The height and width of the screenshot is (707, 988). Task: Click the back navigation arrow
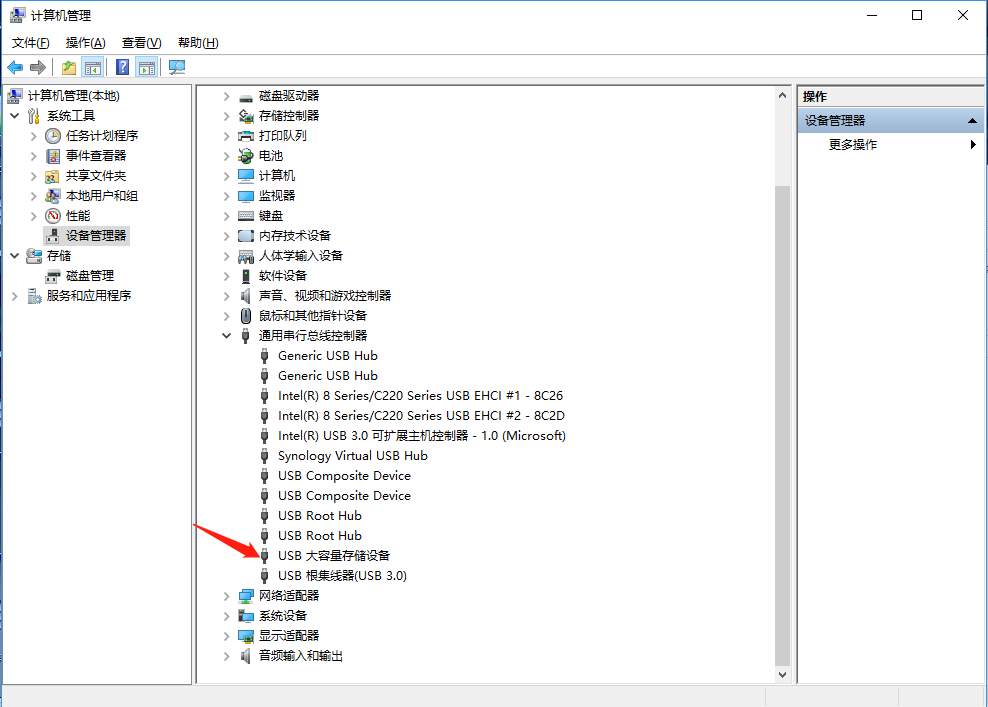point(14,67)
